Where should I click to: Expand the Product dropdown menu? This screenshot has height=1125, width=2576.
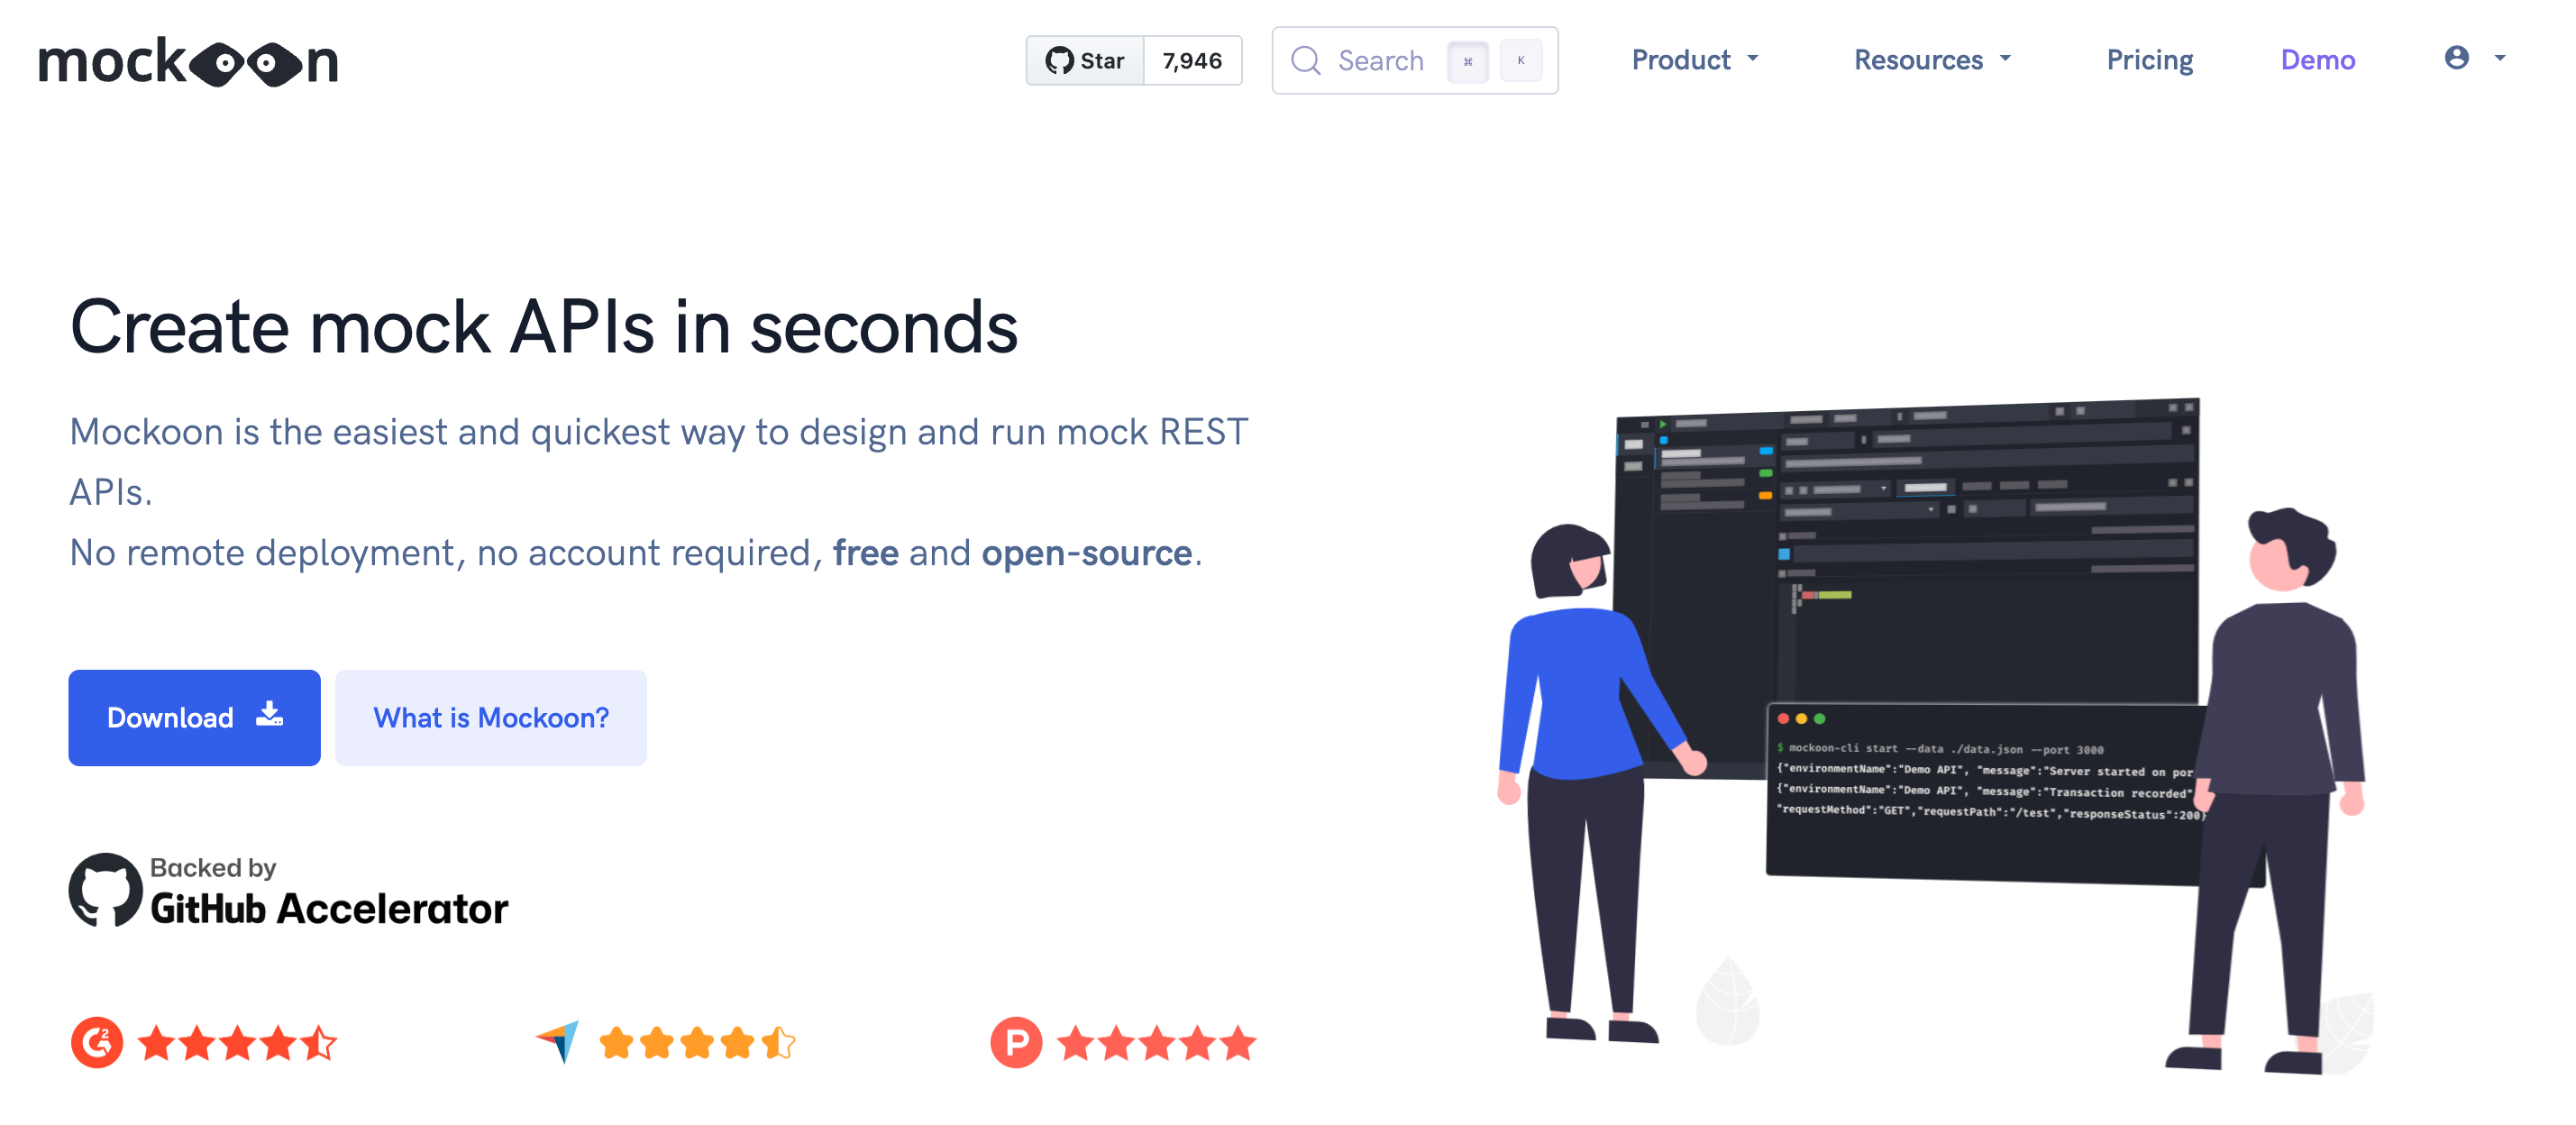[x=1694, y=60]
